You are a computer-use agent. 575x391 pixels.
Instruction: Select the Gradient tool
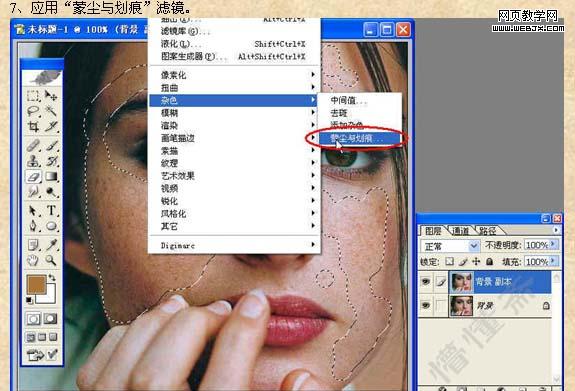pyautogui.click(x=51, y=176)
